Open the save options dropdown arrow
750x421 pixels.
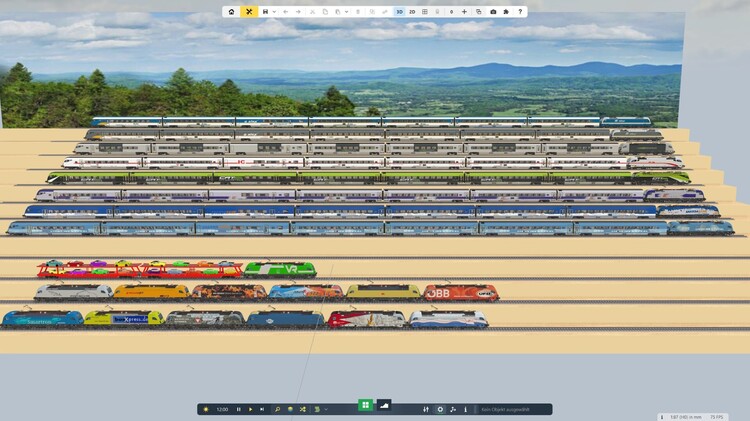point(274,11)
